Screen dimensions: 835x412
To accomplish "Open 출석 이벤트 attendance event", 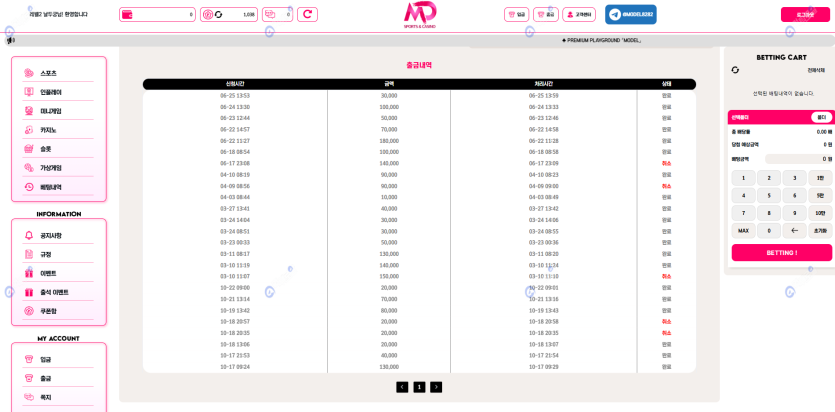I will coord(54,292).
